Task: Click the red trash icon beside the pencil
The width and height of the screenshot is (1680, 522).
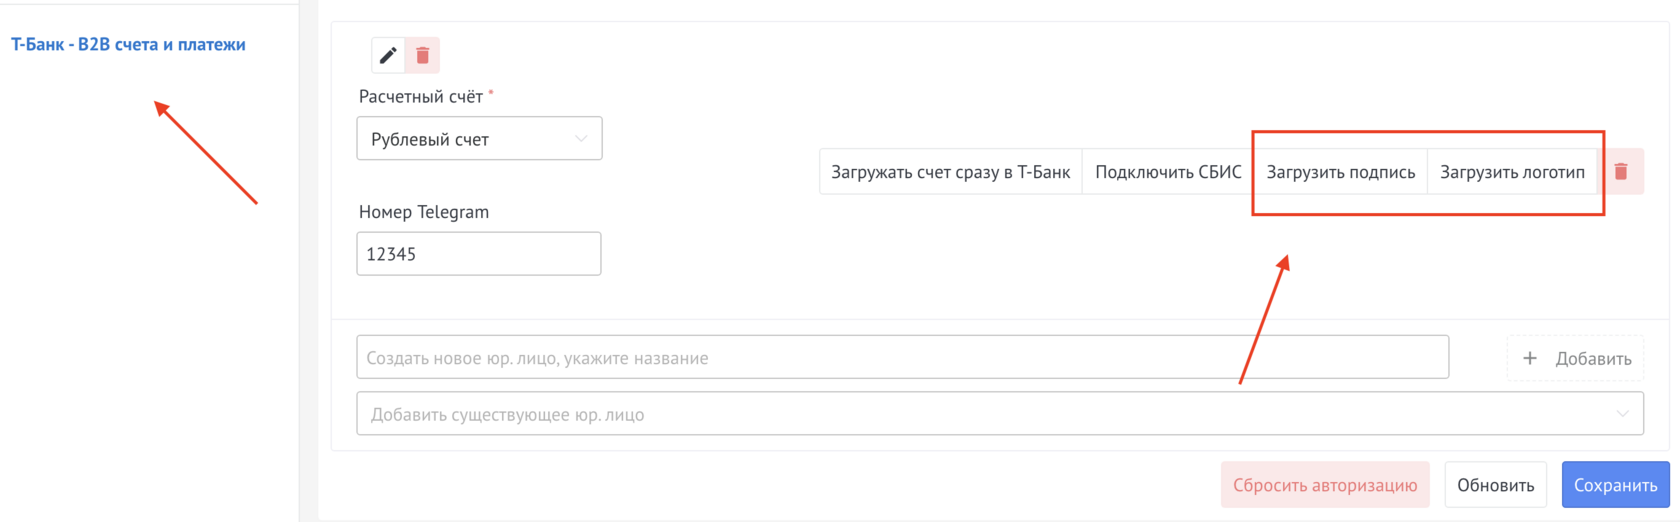Action: click(423, 55)
